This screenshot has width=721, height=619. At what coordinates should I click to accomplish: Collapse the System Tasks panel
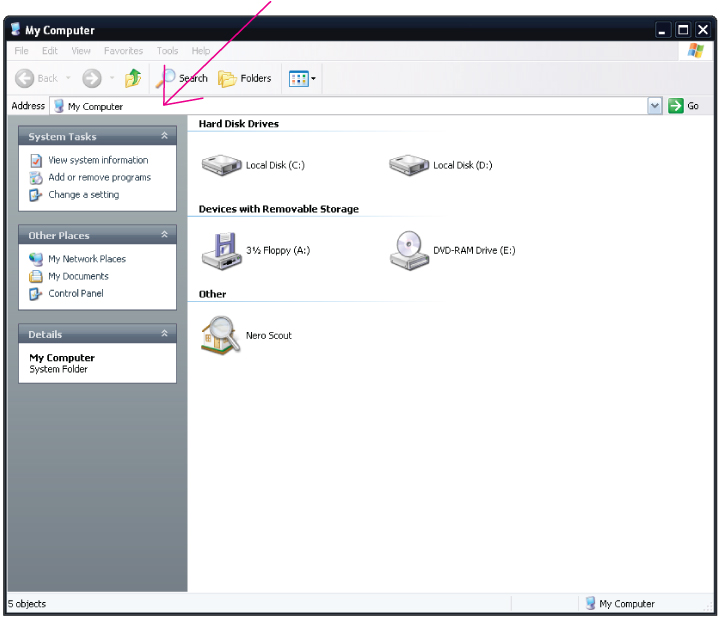[x=164, y=136]
